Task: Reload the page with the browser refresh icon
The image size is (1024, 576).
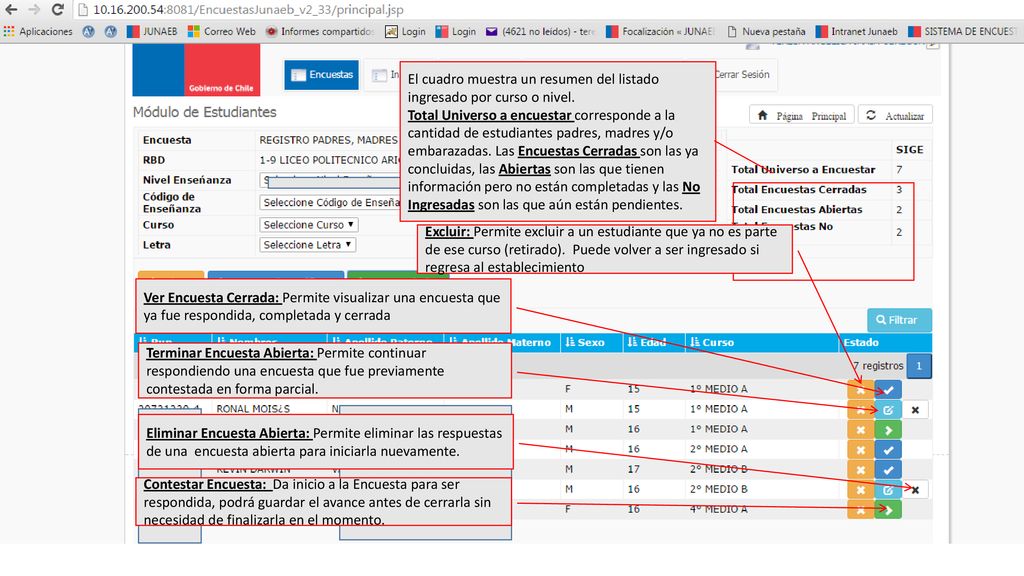Action: pyautogui.click(x=57, y=10)
